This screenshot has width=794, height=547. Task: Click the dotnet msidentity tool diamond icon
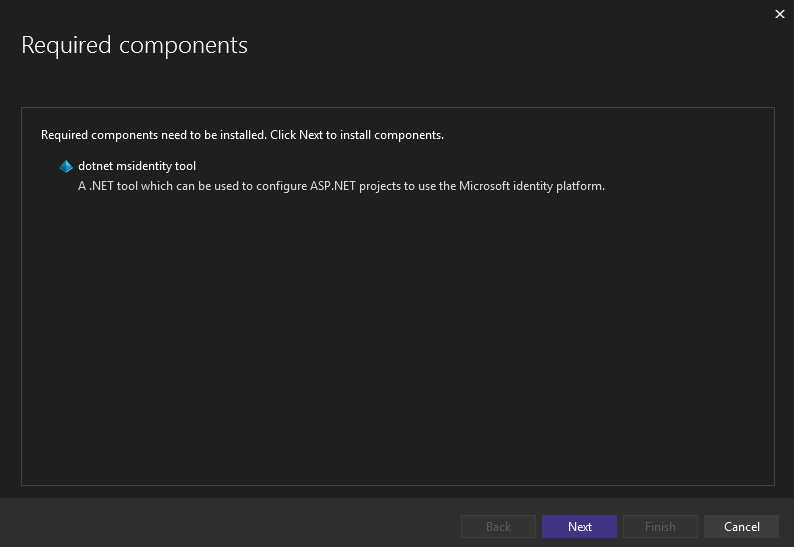66,167
